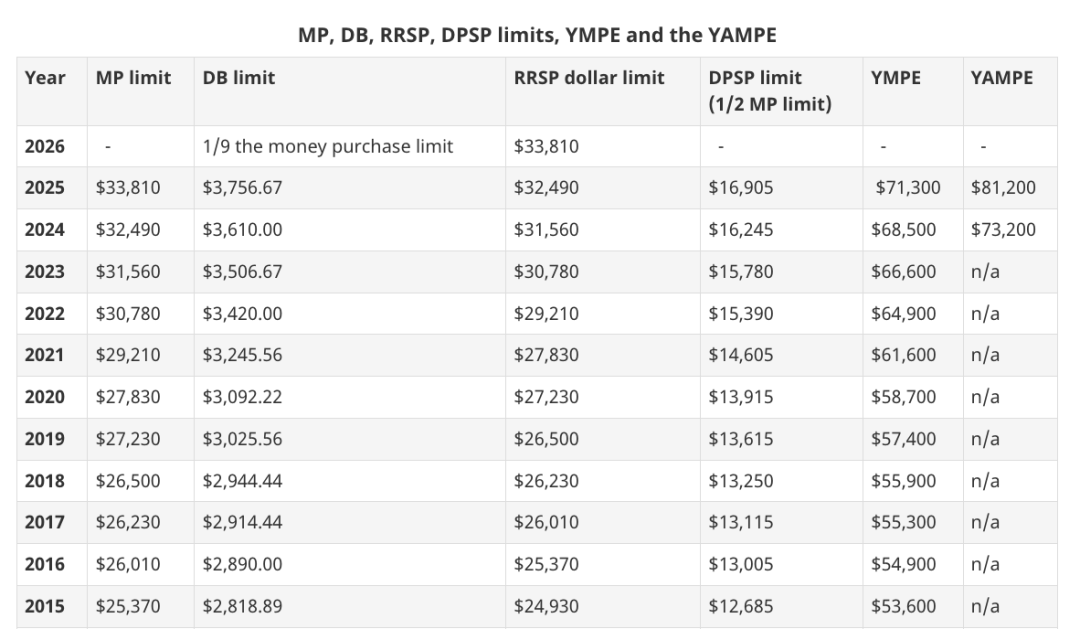Image resolution: width=1080 pixels, height=629 pixels.
Task: Click the 2025 MP limit $33,810
Action: click(128, 188)
